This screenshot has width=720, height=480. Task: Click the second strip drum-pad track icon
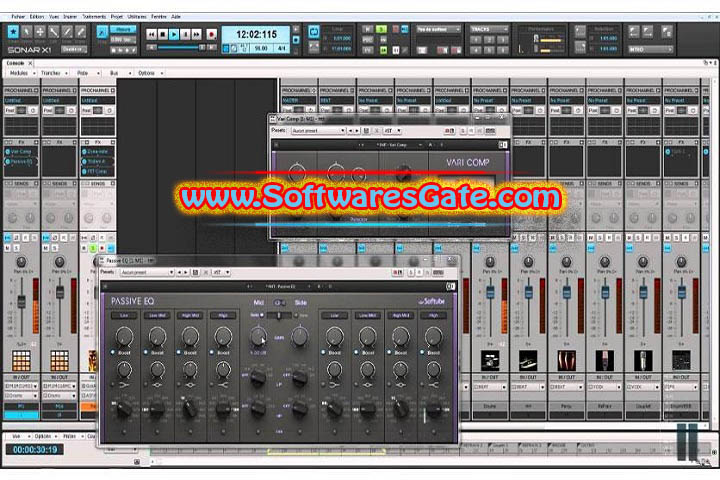[x=60, y=360]
